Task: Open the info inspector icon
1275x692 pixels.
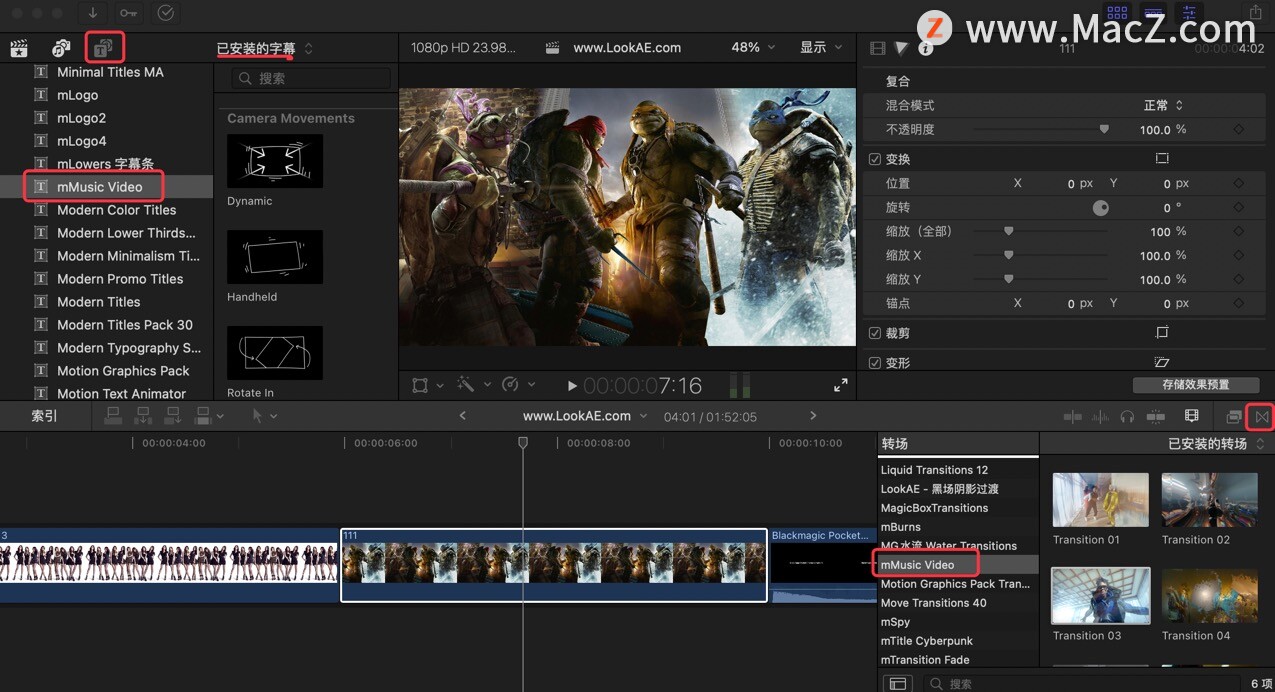Action: pyautogui.click(x=925, y=48)
